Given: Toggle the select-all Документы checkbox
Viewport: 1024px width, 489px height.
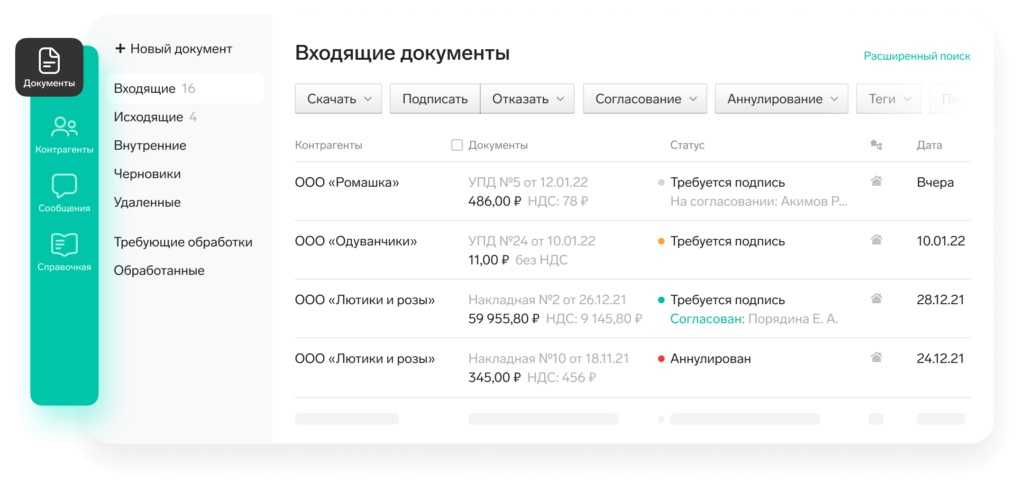Looking at the screenshot, I should (x=457, y=145).
